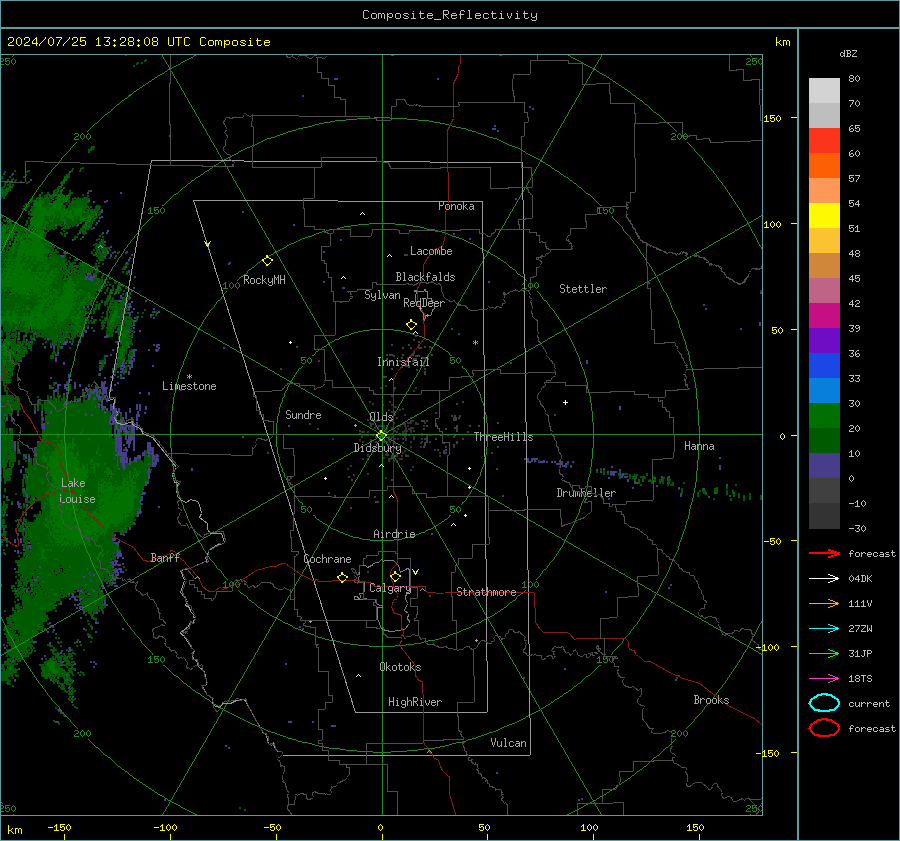Click the yellow diamond radar marker at Didsbury
900x841 pixels.
pos(381,436)
